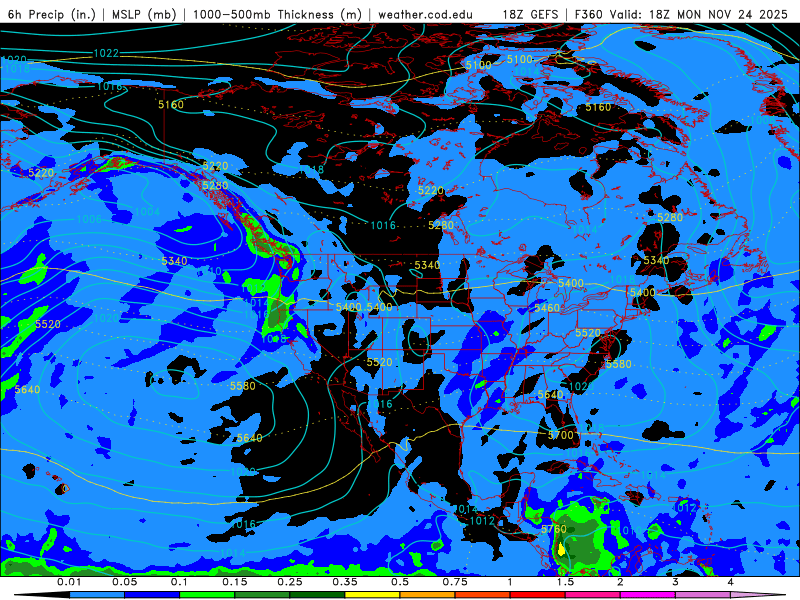Click the 0.05 colorbar tick label
The width and height of the screenshot is (800, 600).
pyautogui.click(x=124, y=582)
